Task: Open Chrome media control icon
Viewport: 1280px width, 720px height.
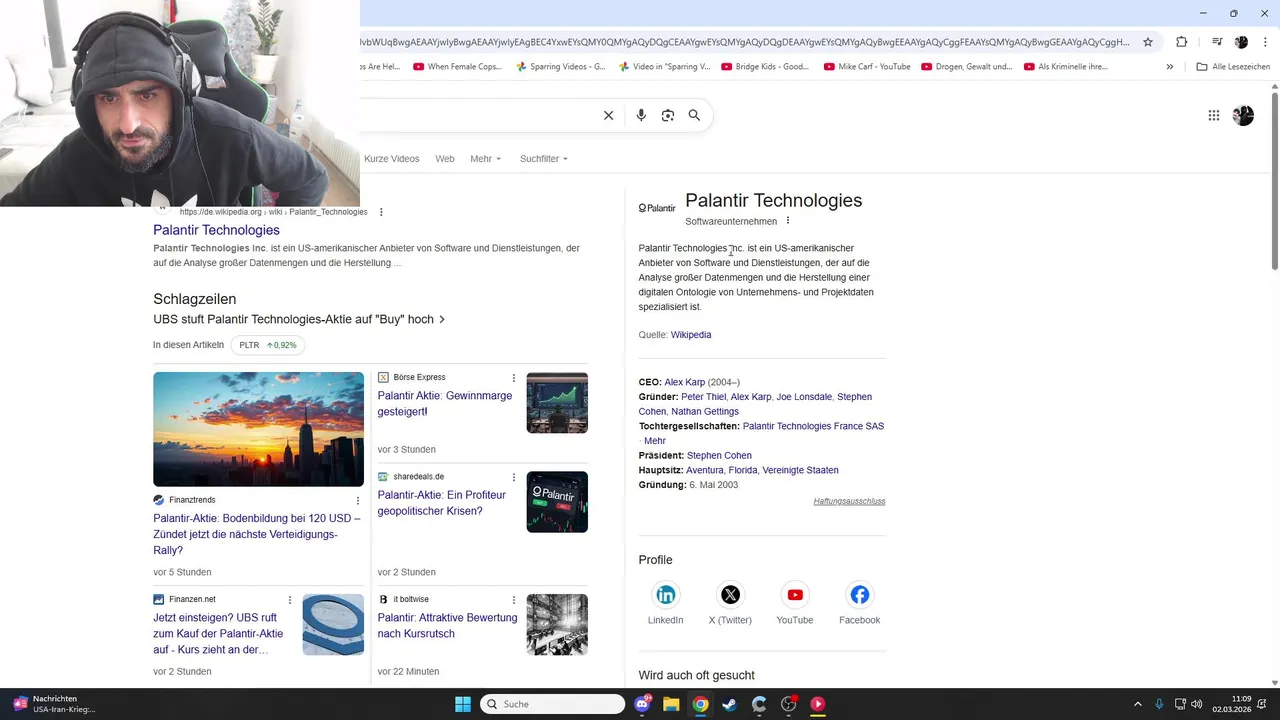Action: coord(1217,42)
